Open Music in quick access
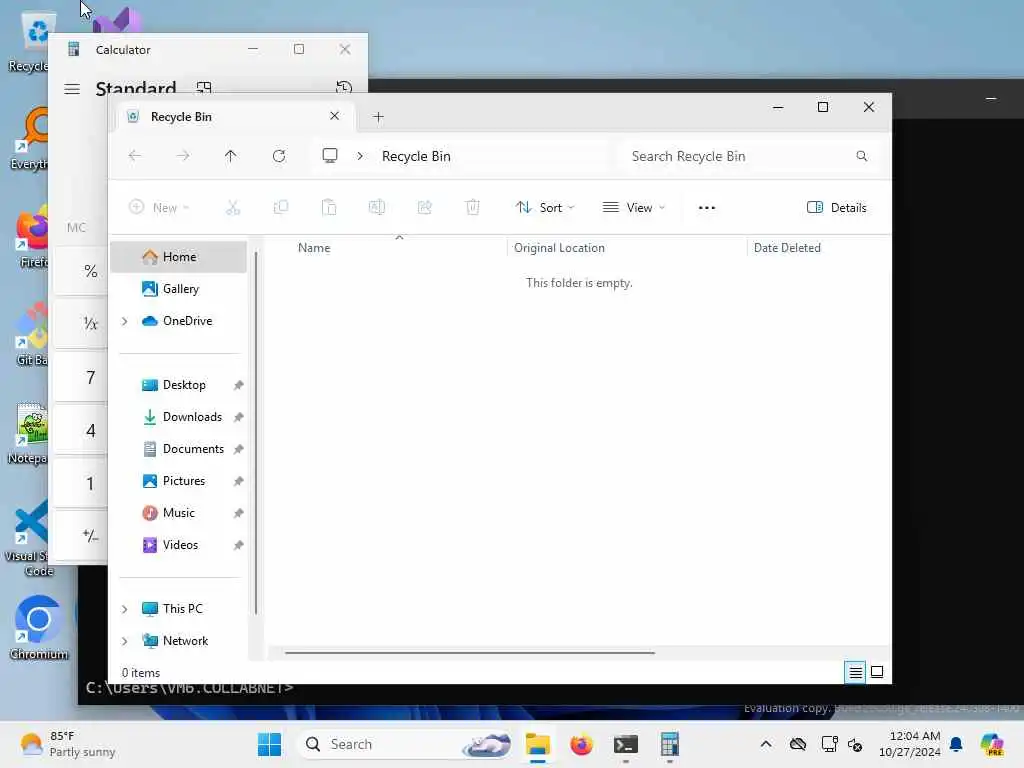The height and width of the screenshot is (768, 1024). [x=179, y=513]
